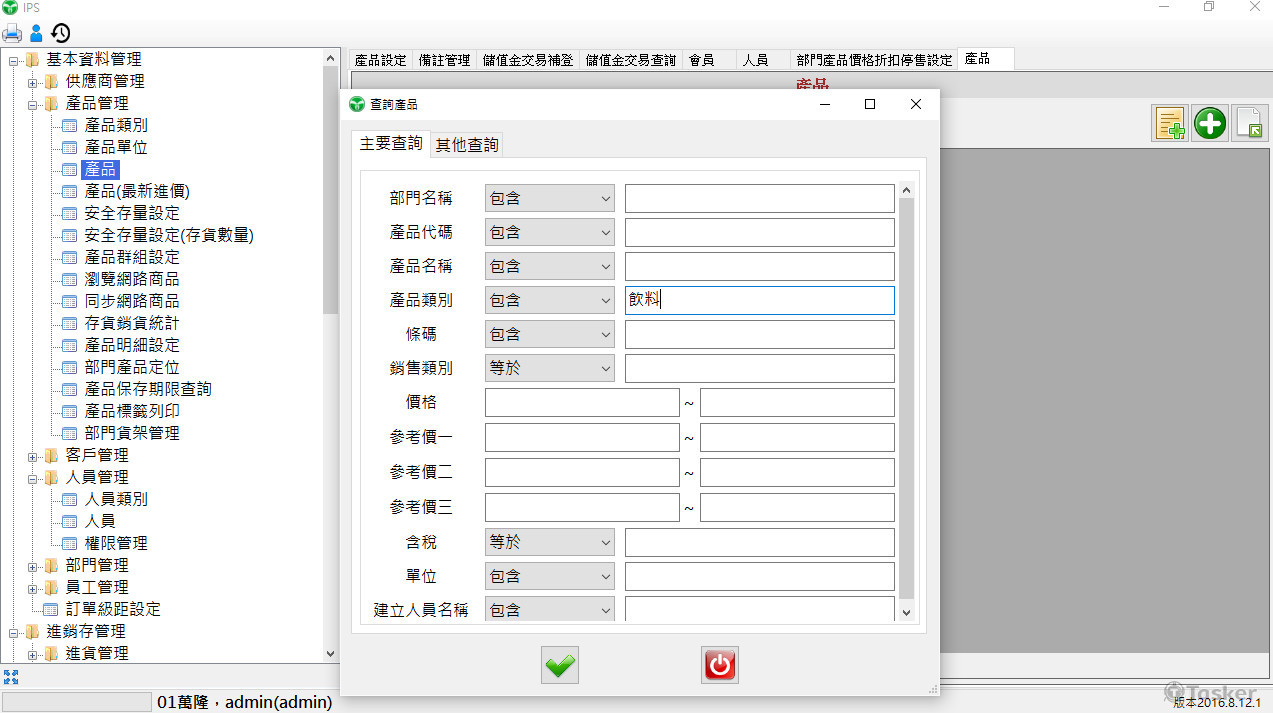Viewport: 1273px width, 713px height.
Task: Open the 儲值金交易查詢 tab
Action: click(631, 60)
